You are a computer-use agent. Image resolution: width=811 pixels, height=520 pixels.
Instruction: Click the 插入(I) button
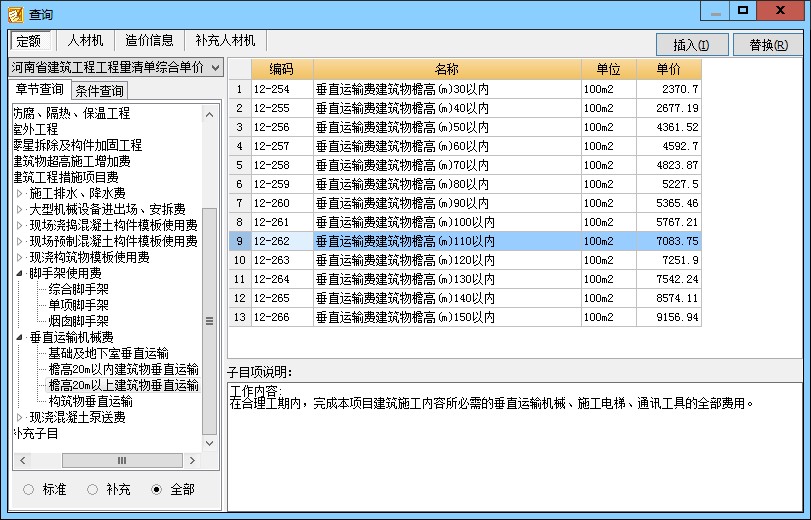pyautogui.click(x=692, y=45)
